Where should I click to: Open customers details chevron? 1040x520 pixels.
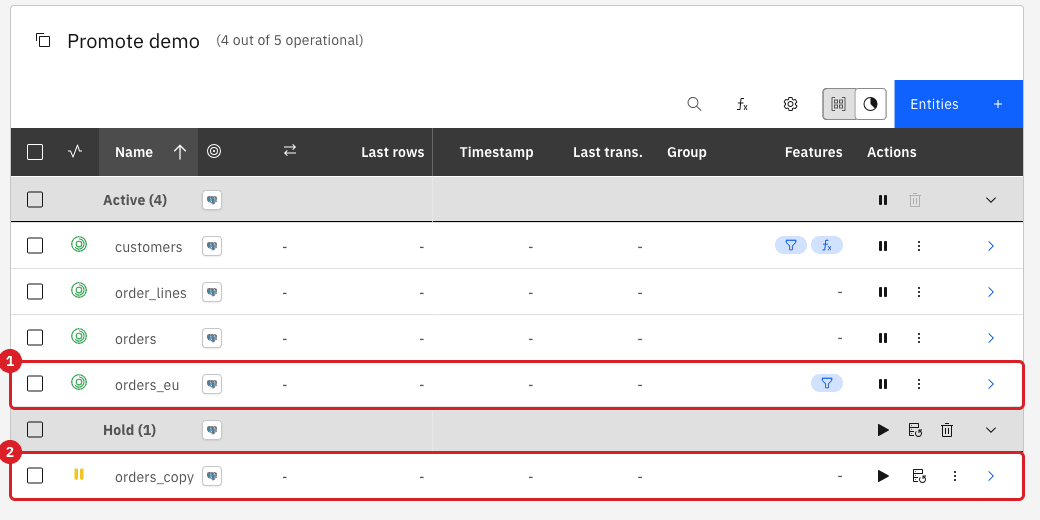tap(991, 246)
